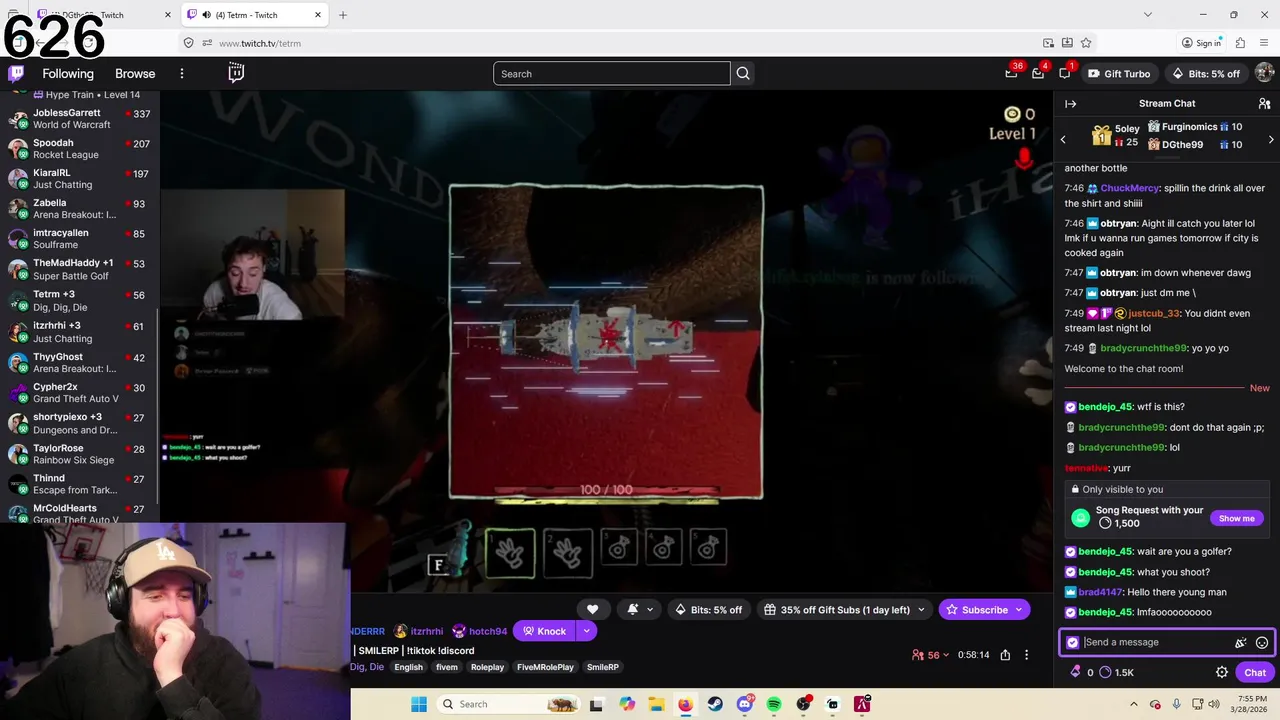Screen dimensions: 1280x720
Task: Show previous gift leaderboard entry
Action: (x=1063, y=139)
